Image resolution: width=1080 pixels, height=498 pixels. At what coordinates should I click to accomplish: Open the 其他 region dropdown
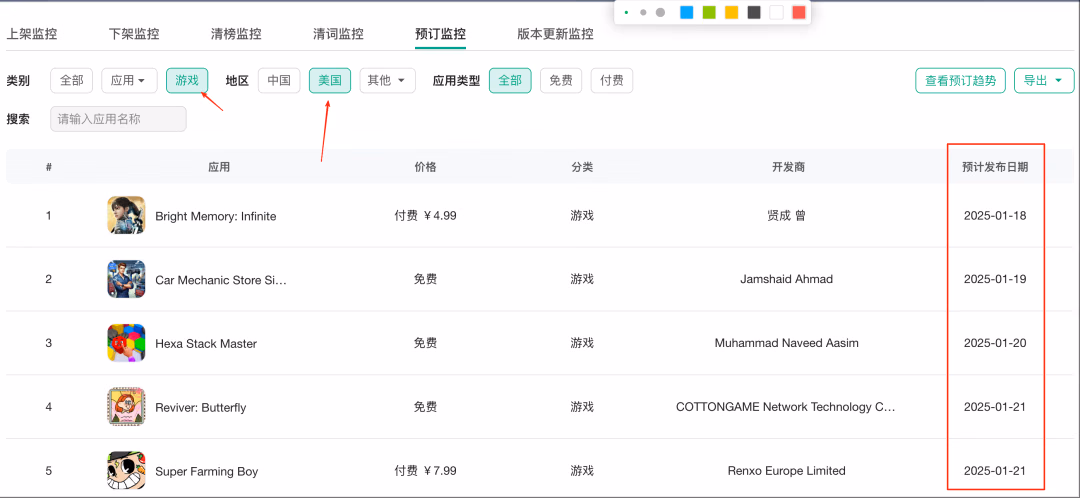387,81
